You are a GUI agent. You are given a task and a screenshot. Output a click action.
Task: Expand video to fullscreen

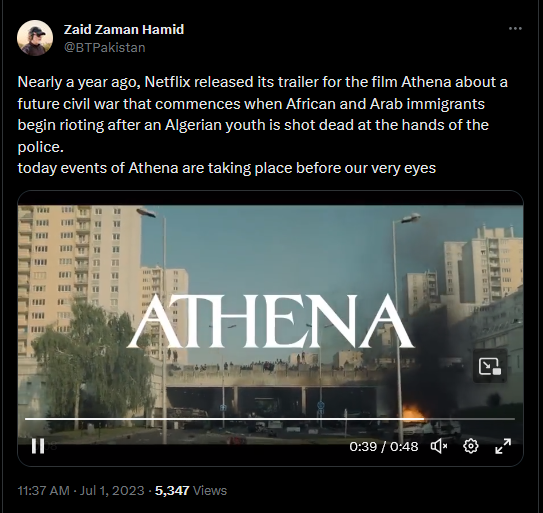503,446
